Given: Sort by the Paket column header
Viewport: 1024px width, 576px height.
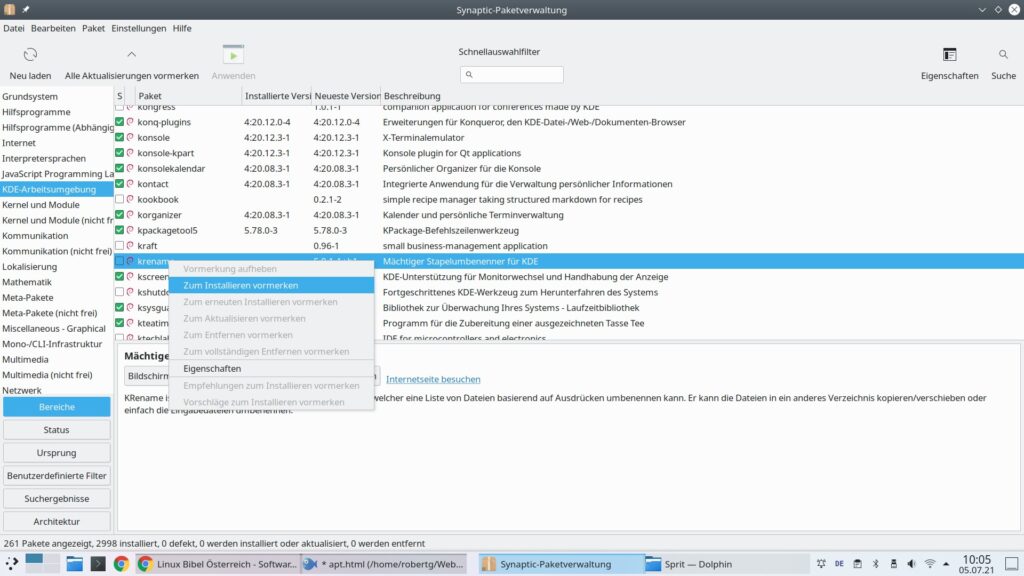Looking at the screenshot, I should click(x=187, y=96).
